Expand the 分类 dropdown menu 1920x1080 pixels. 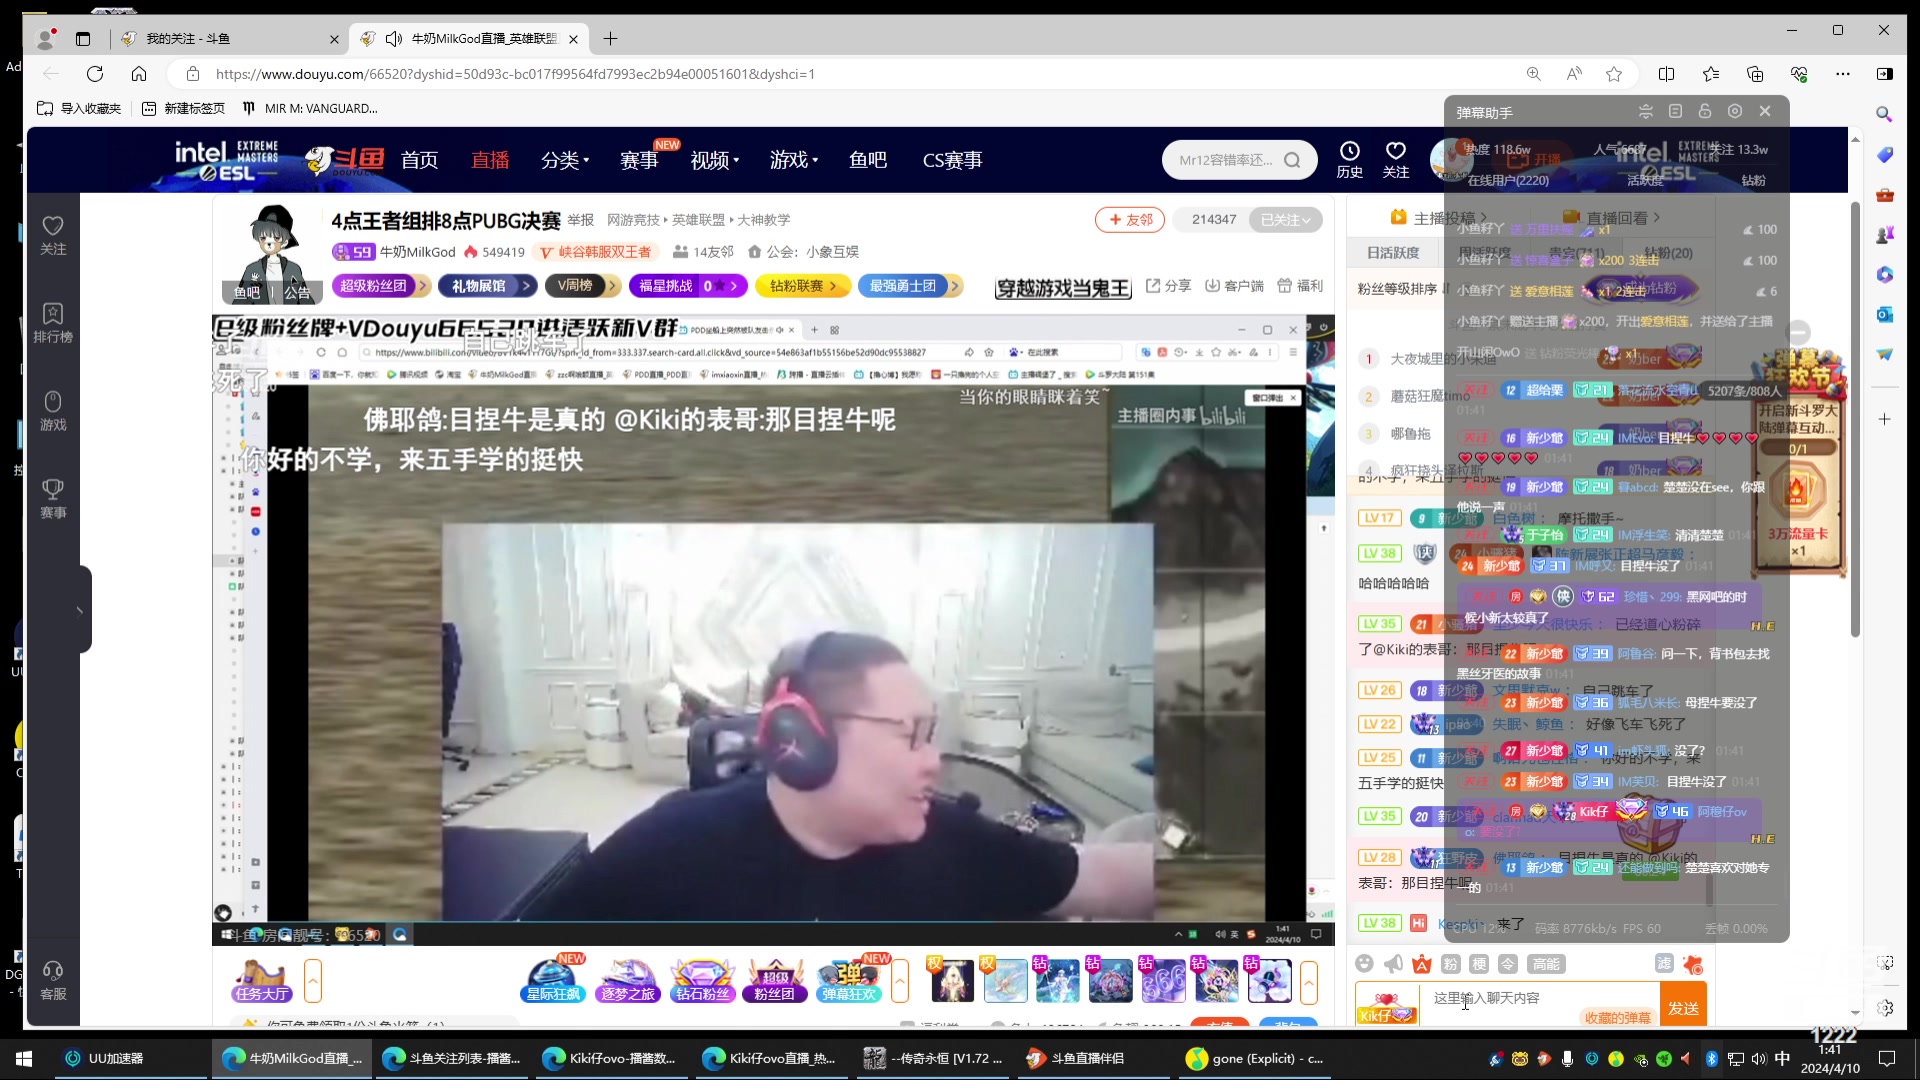(565, 160)
